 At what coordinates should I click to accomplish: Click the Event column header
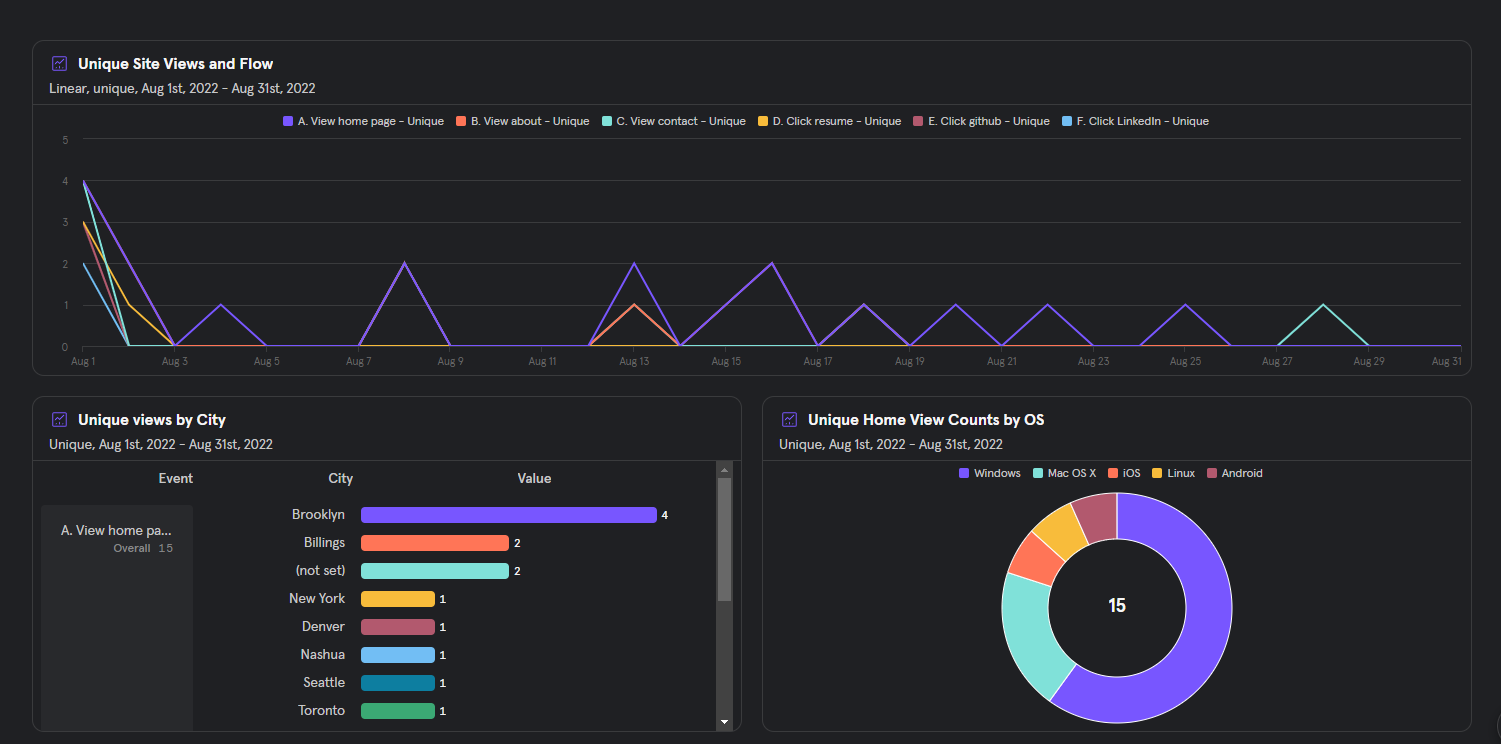point(176,479)
